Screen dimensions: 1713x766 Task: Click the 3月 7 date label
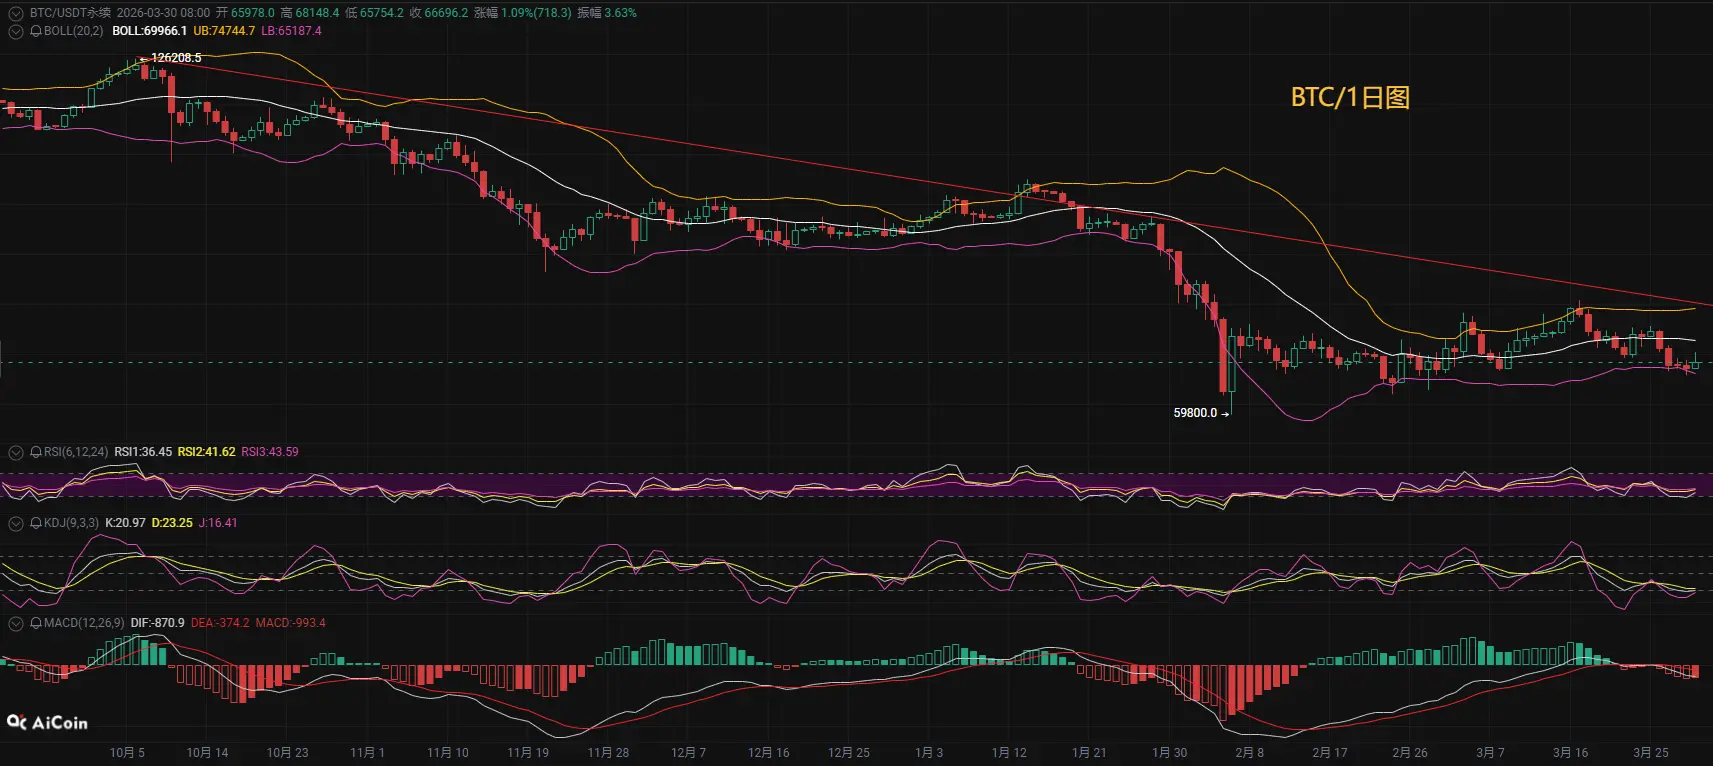1490,753
